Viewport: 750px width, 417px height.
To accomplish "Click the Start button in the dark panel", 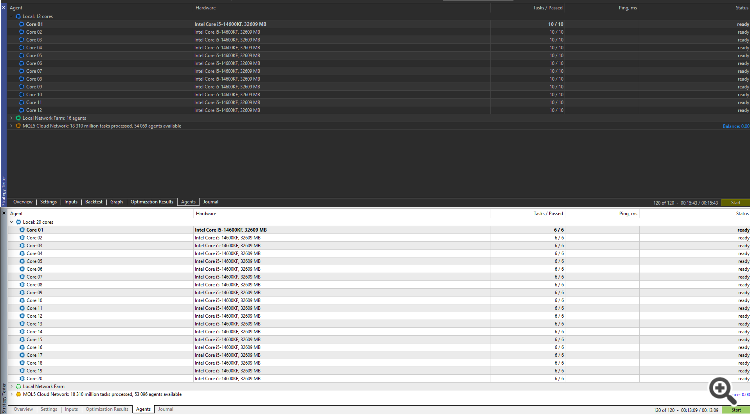I will (x=735, y=203).
